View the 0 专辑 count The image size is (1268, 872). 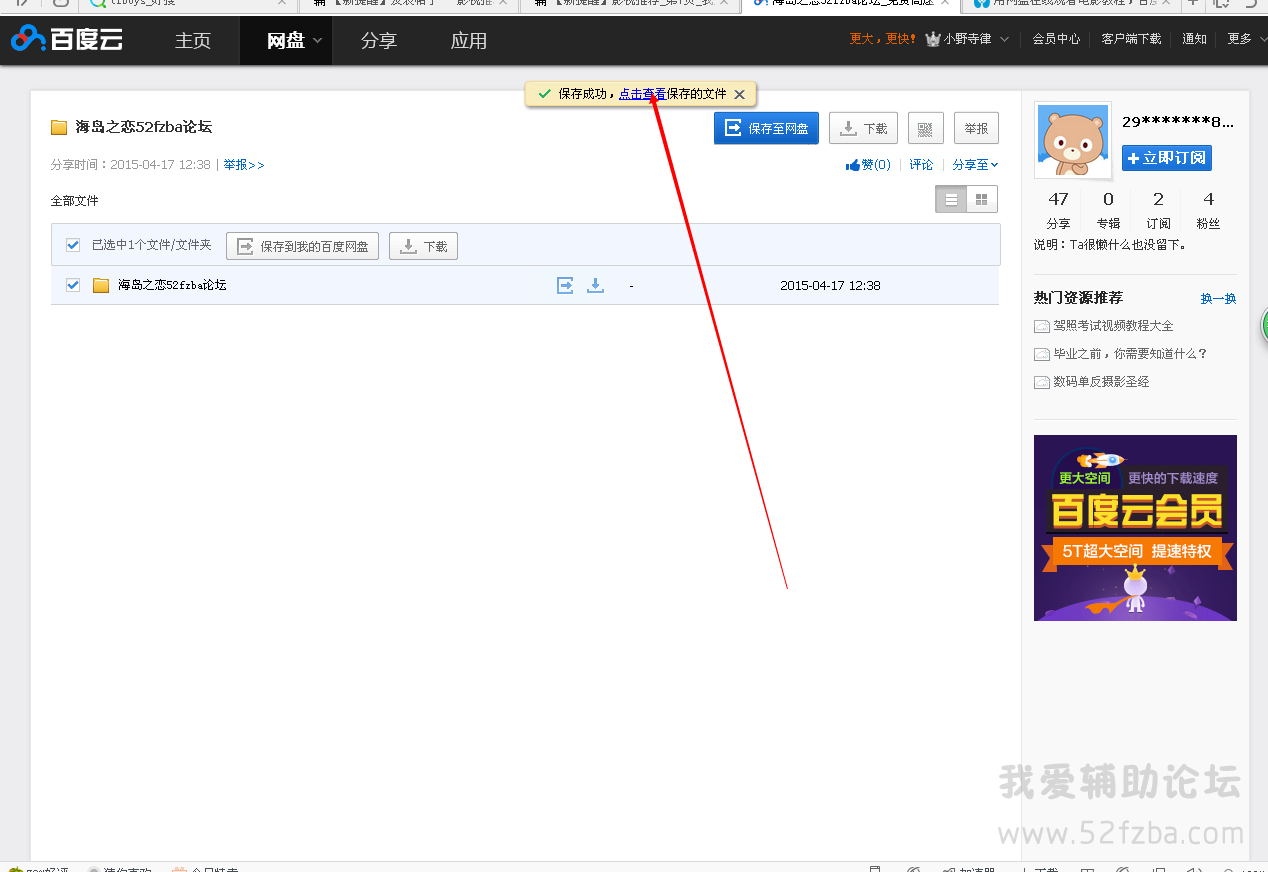[x=1108, y=210]
